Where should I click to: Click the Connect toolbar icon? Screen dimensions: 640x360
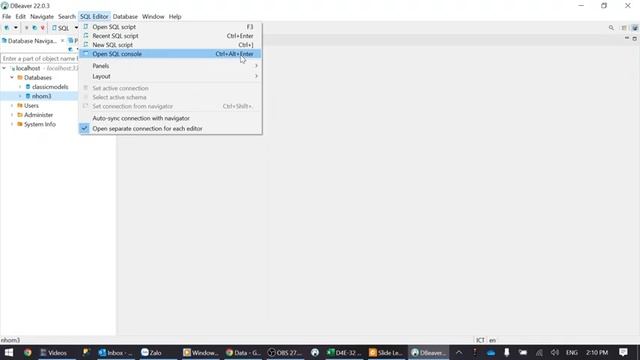27,28
